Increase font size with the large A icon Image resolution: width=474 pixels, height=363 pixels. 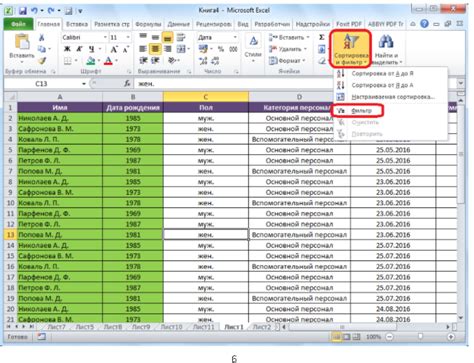[x=114, y=49]
